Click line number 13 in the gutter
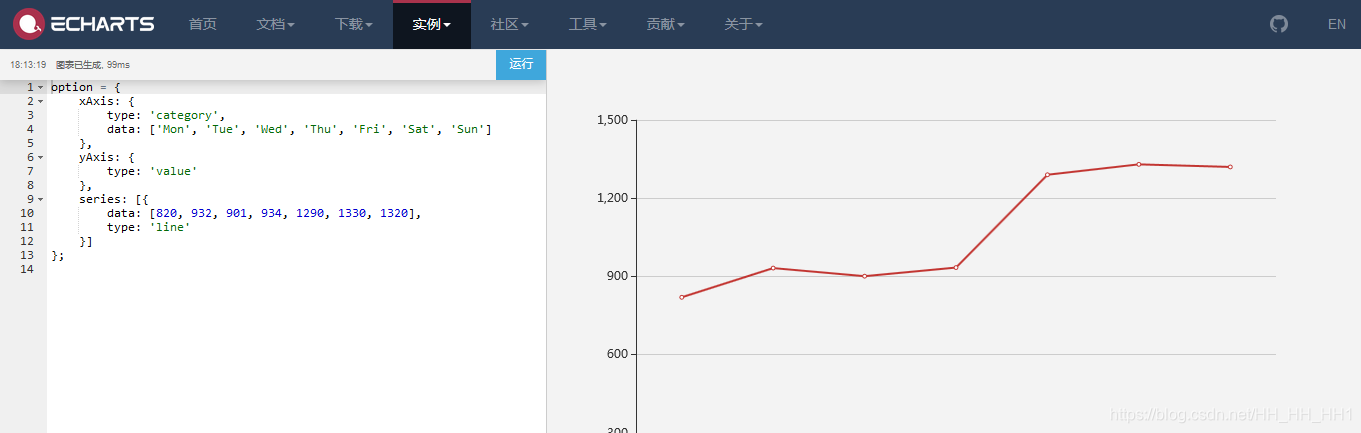Screen dimensions: 1361x433 click(27, 255)
